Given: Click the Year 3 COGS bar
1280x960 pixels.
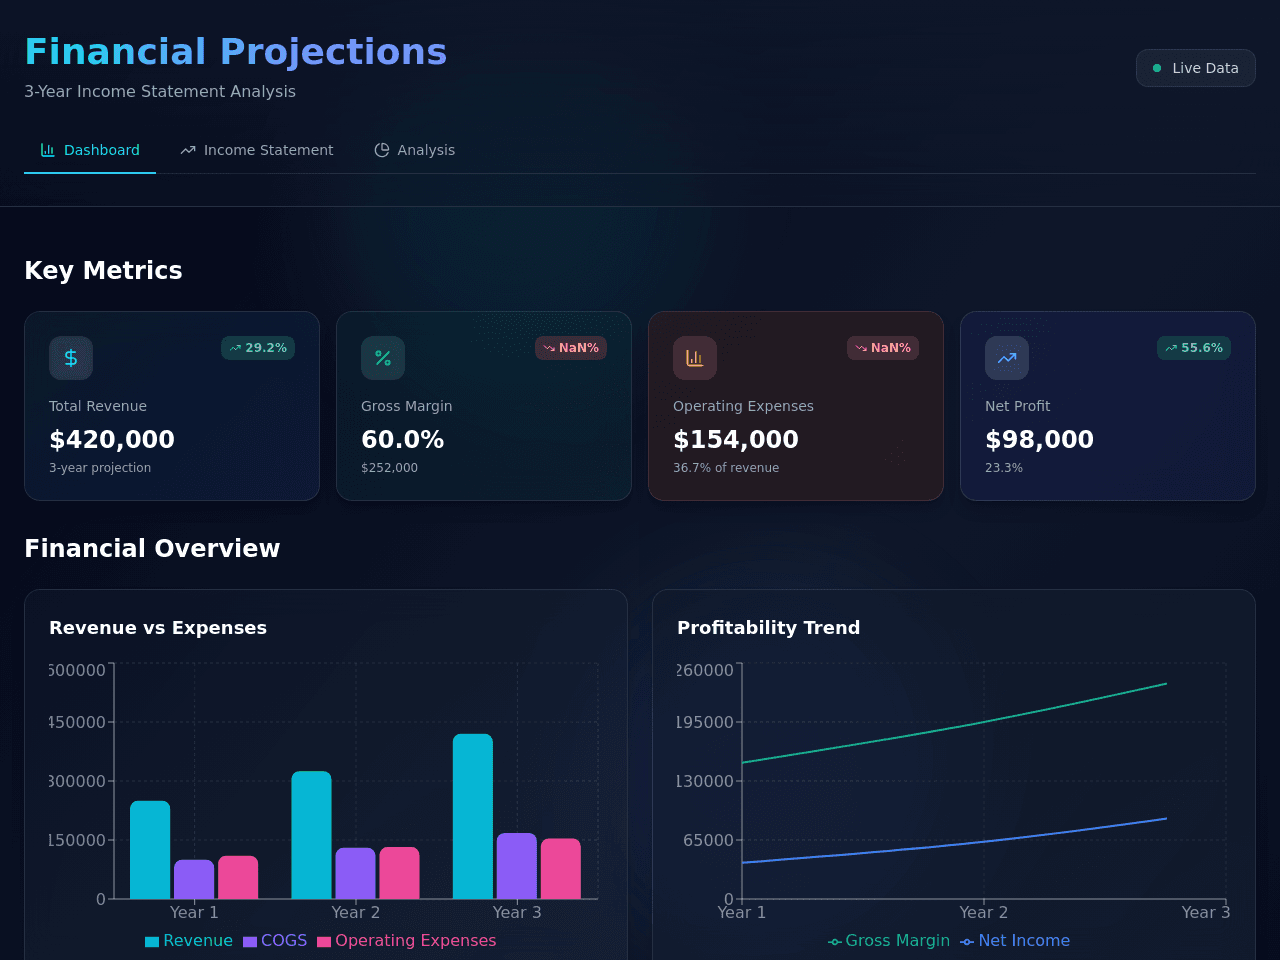Looking at the screenshot, I should tap(517, 866).
